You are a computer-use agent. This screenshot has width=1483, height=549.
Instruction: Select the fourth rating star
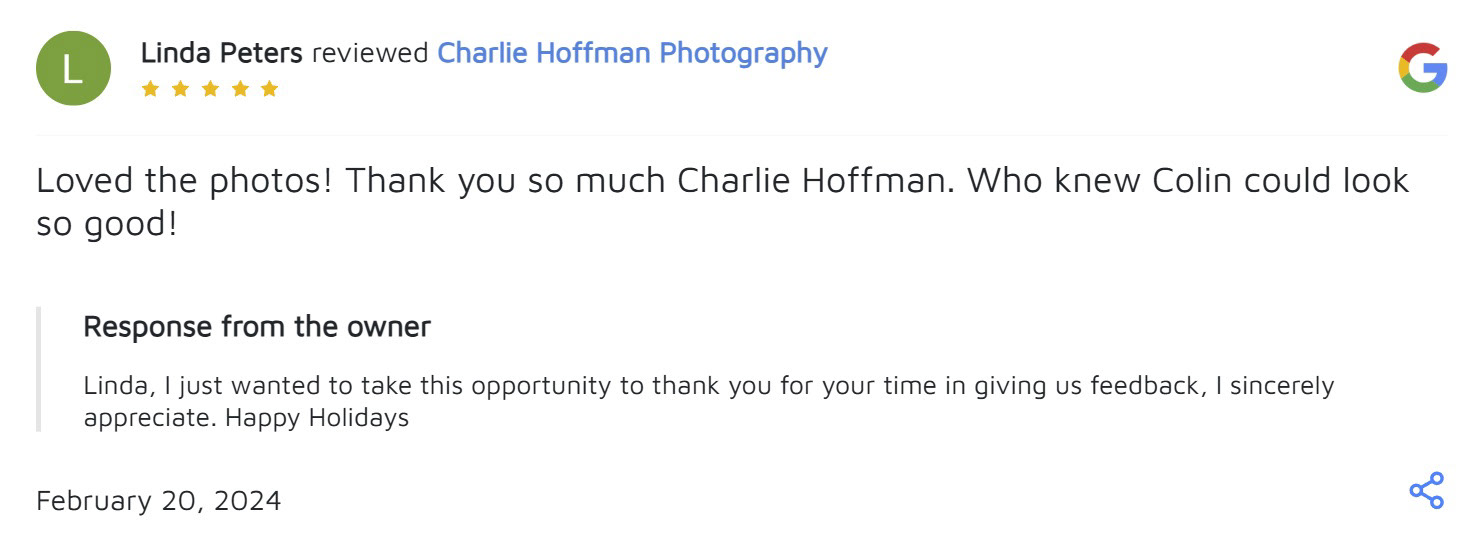239,89
